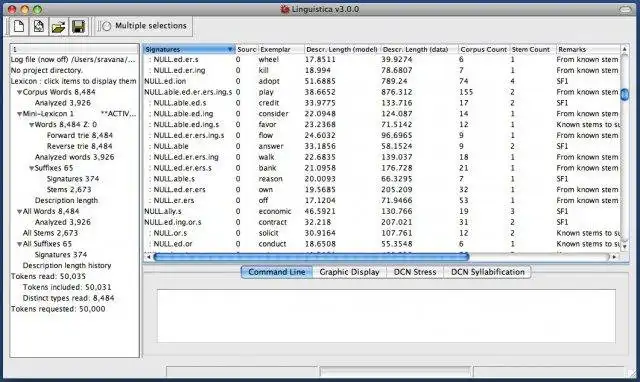Click the table's vertical scrollbar thumb

point(624,94)
